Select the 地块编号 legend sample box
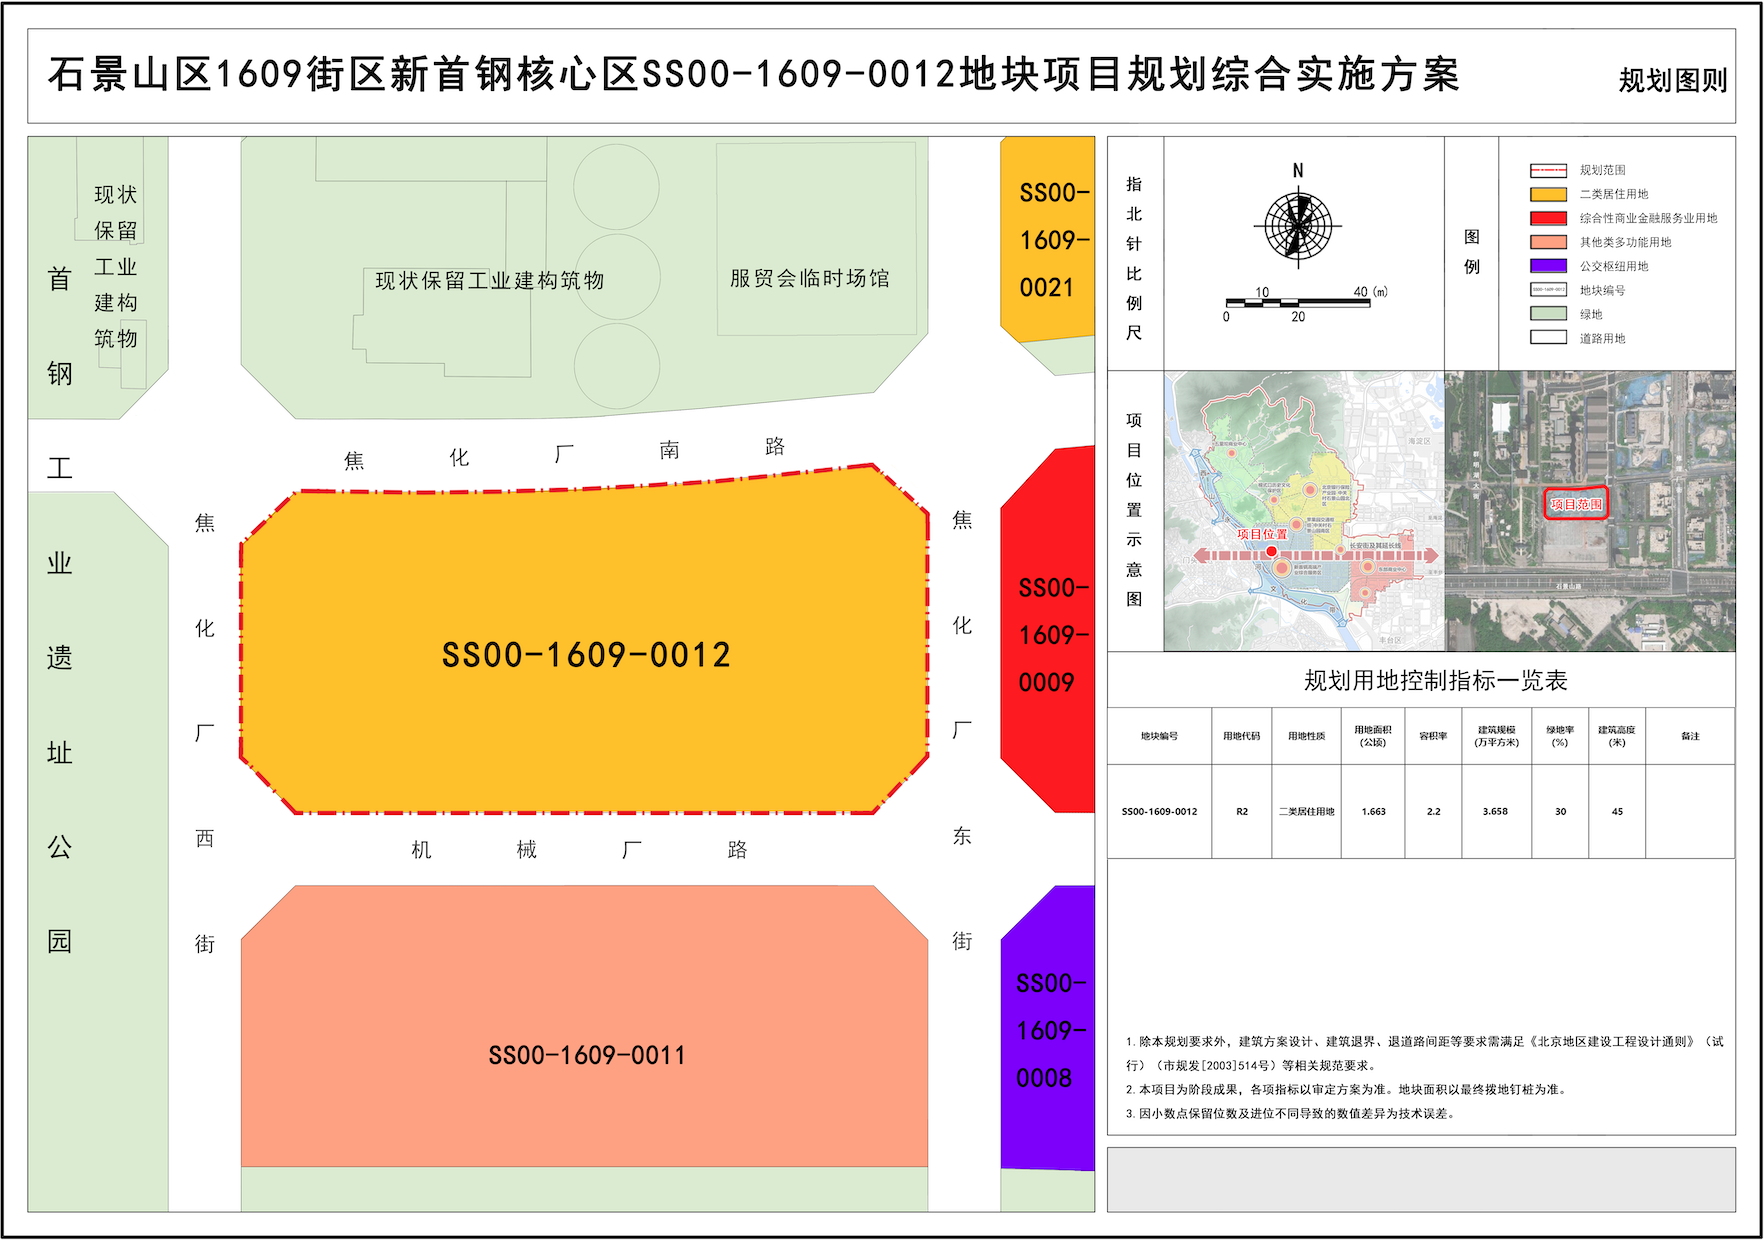 tap(1548, 290)
